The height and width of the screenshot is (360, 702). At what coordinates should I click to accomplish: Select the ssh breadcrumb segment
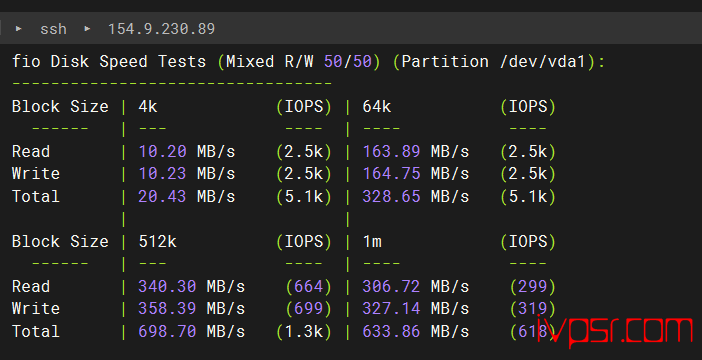[x=53, y=29]
